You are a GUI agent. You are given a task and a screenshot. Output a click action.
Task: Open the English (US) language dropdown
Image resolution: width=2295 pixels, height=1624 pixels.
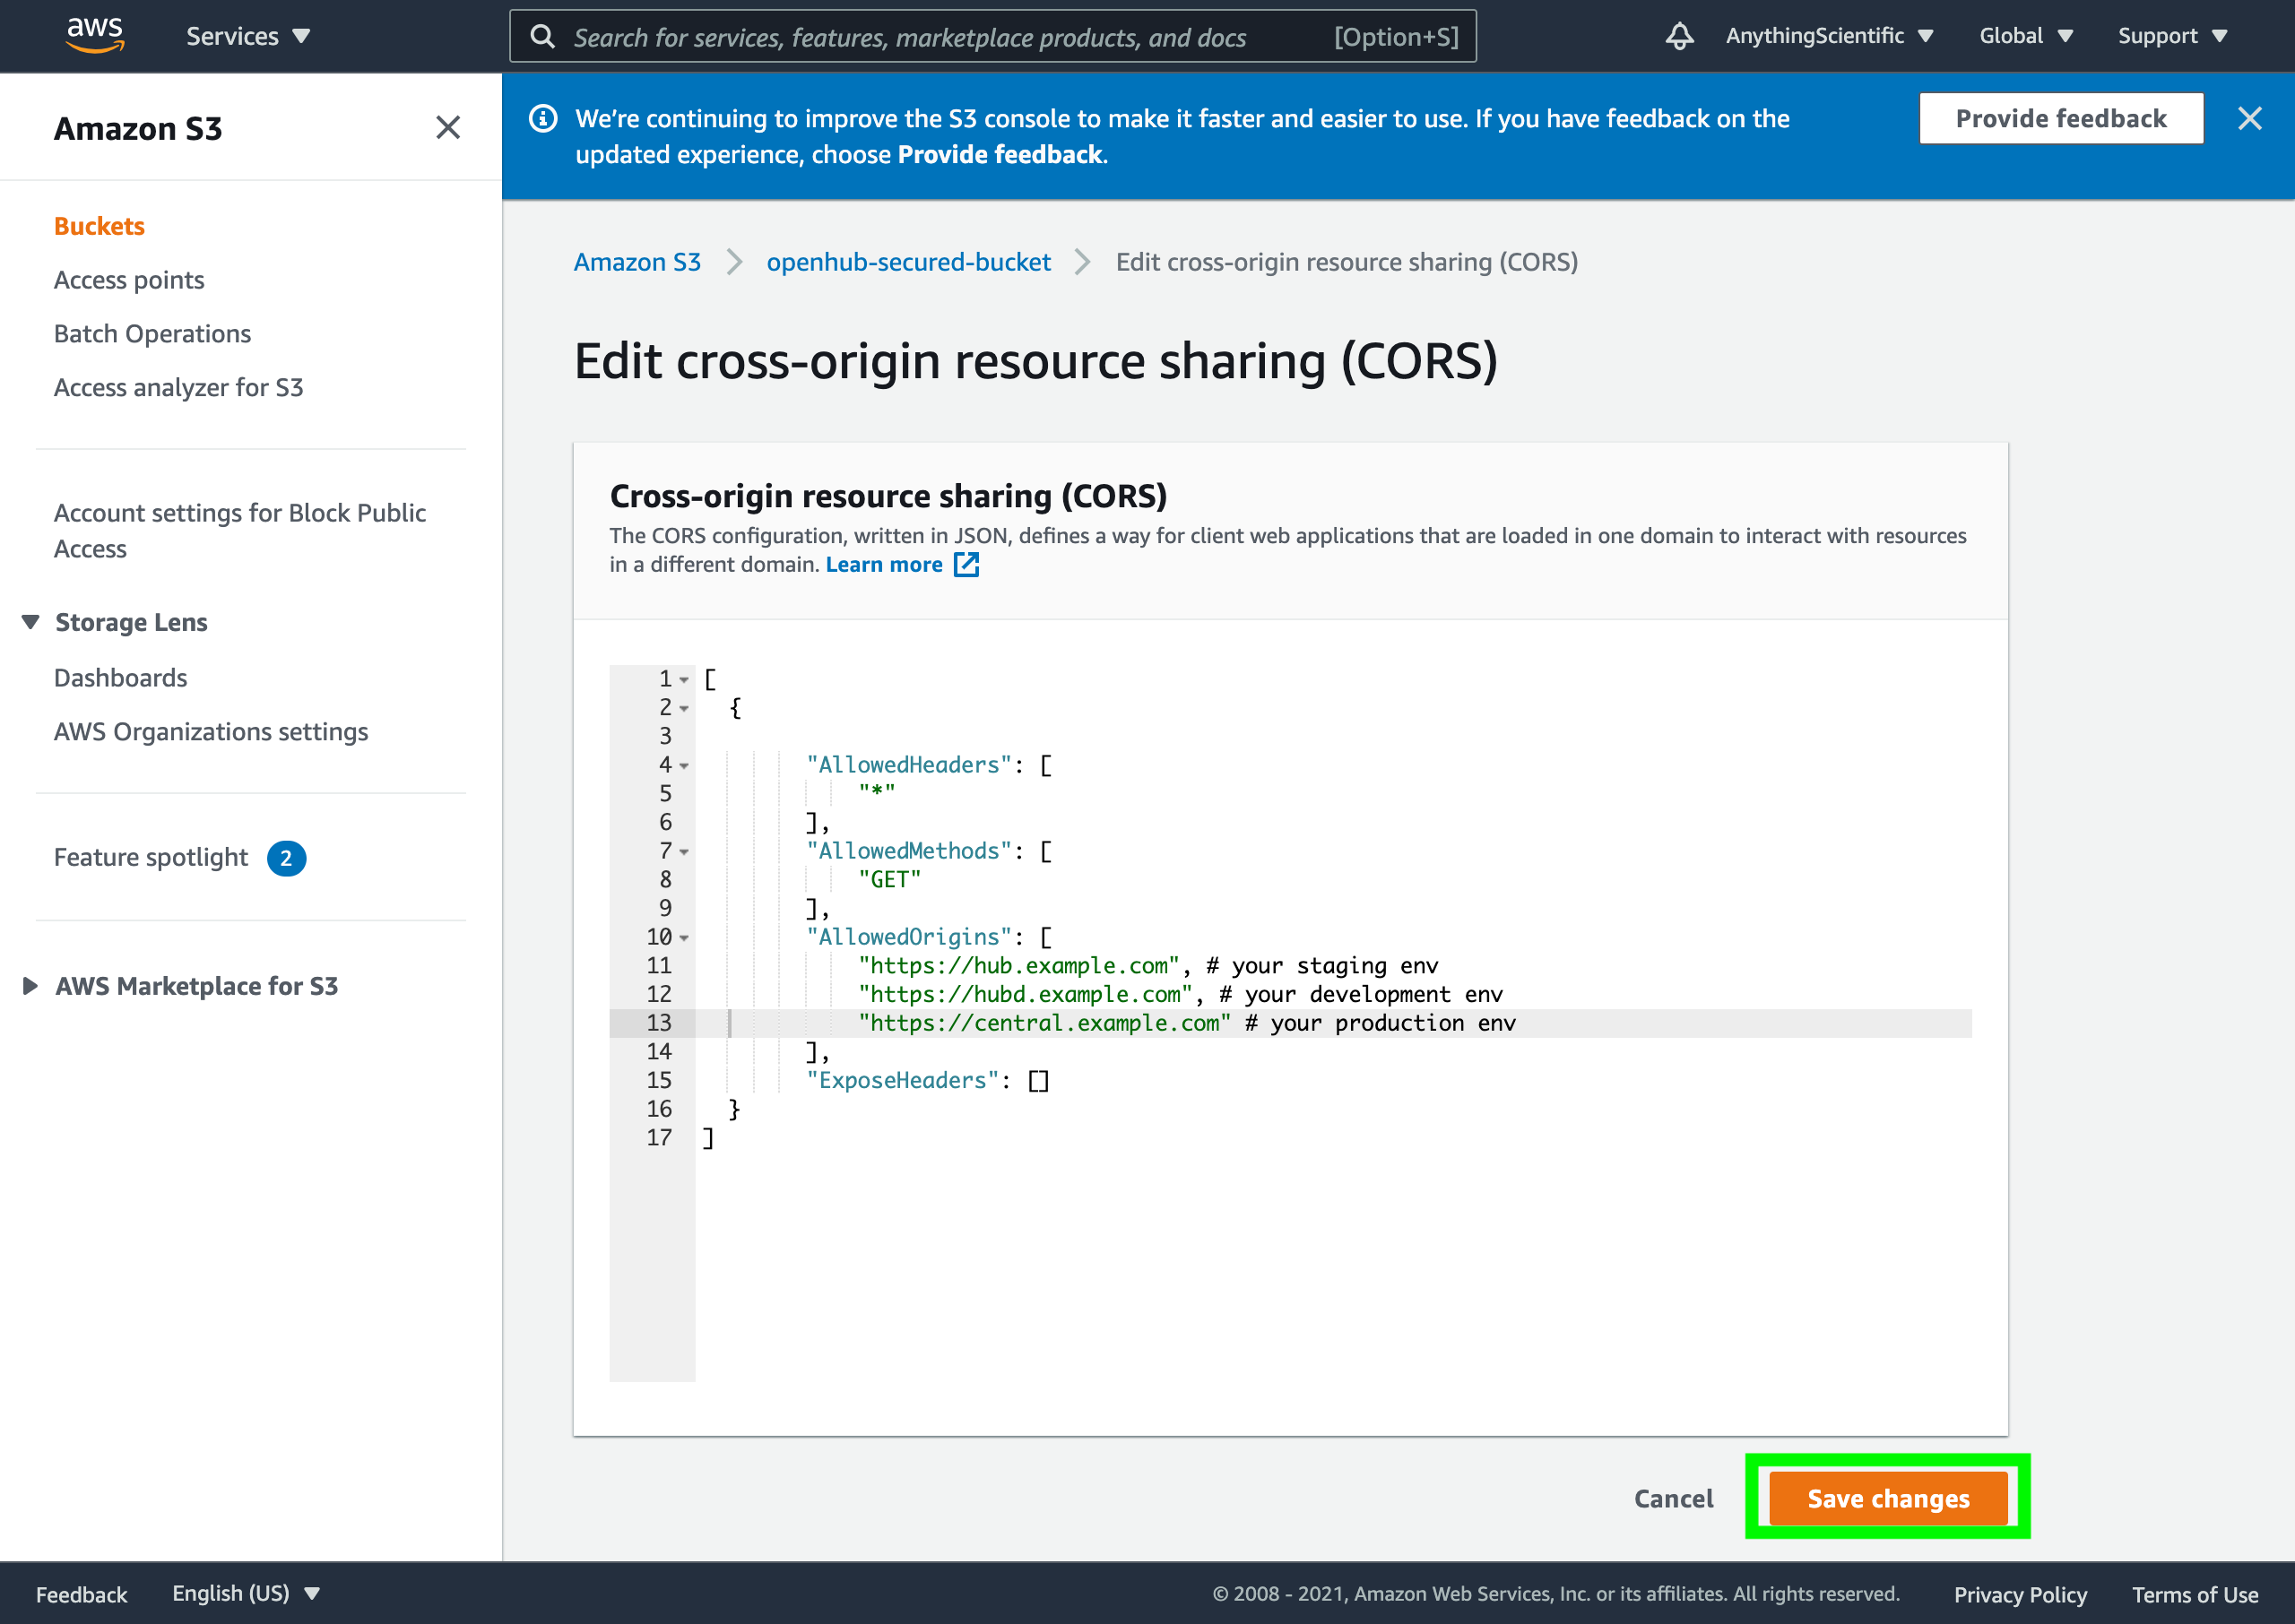coord(245,1593)
